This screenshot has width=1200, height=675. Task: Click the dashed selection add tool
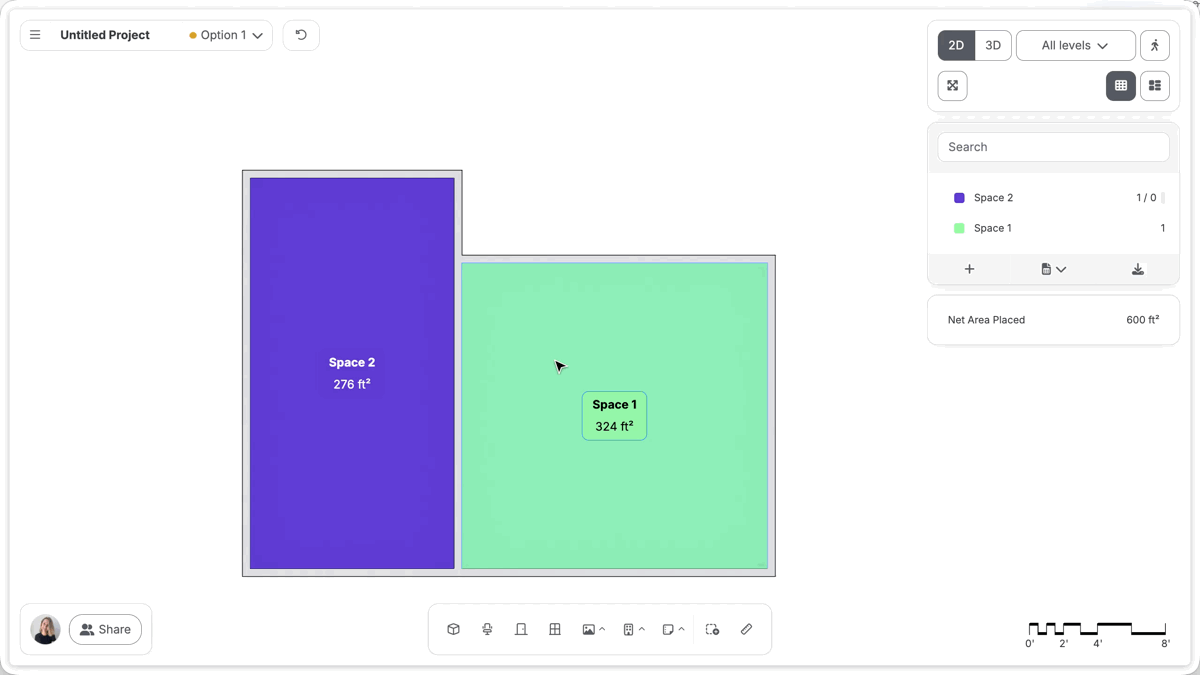[712, 629]
